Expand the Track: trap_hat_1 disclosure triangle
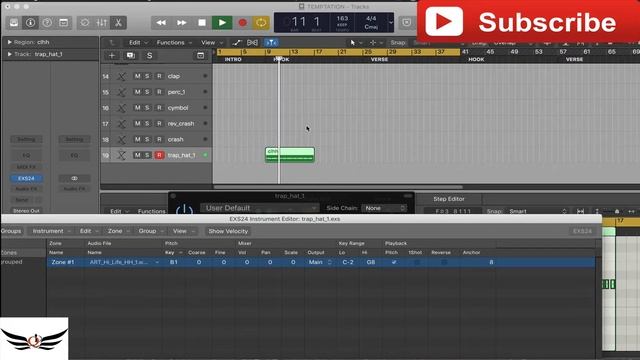This screenshot has height=360, width=640. 9,54
